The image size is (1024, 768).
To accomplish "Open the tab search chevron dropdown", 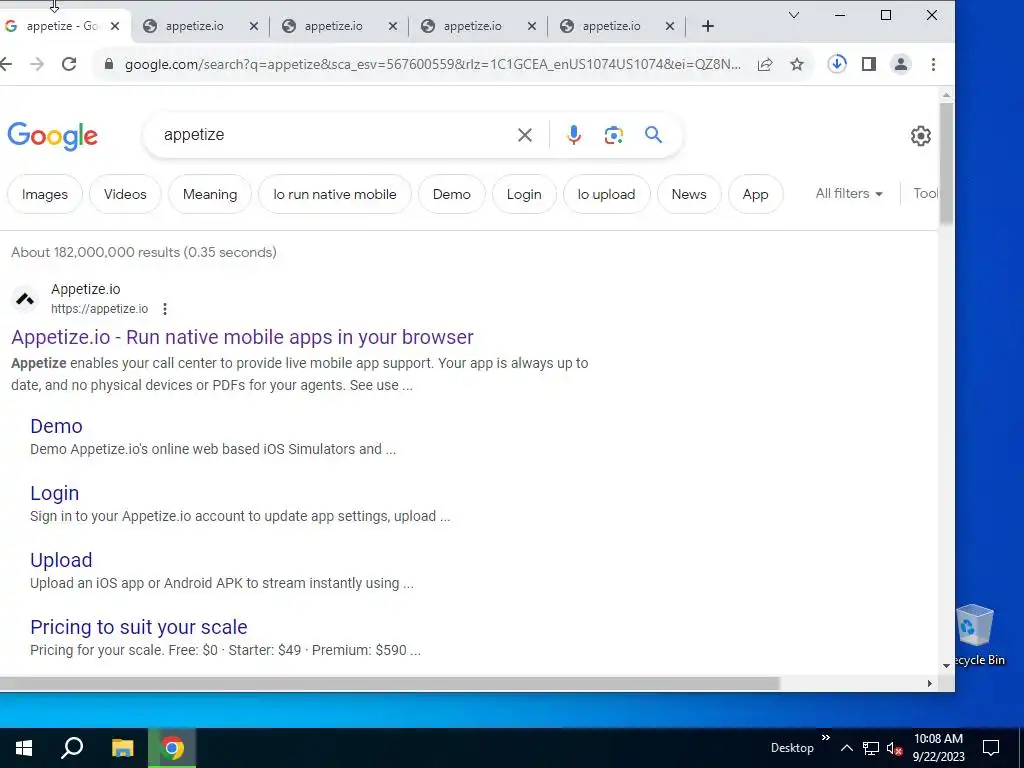I will [794, 15].
